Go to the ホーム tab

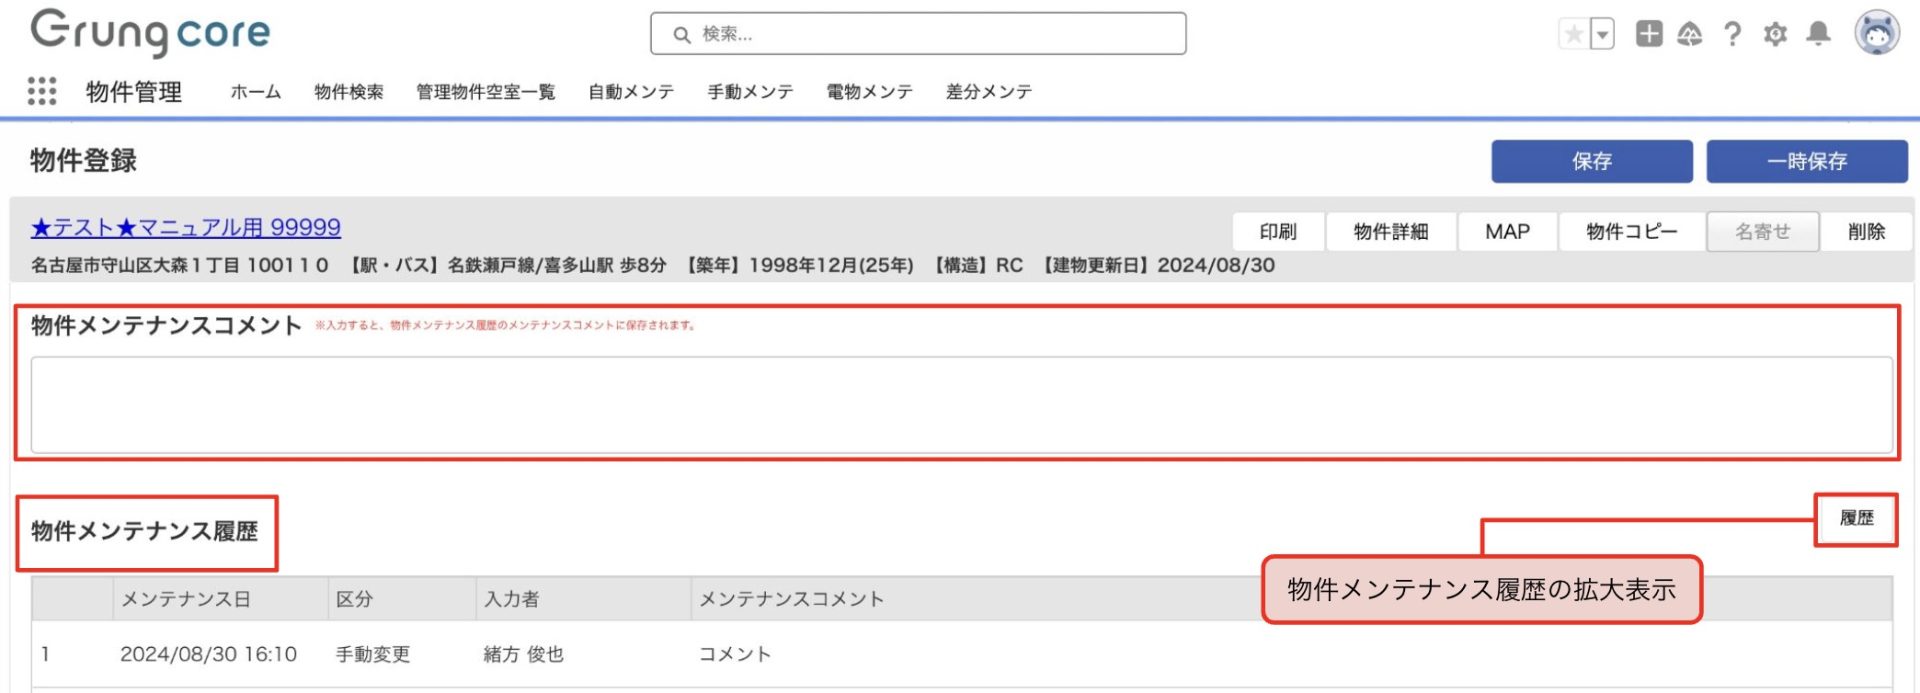(x=255, y=92)
